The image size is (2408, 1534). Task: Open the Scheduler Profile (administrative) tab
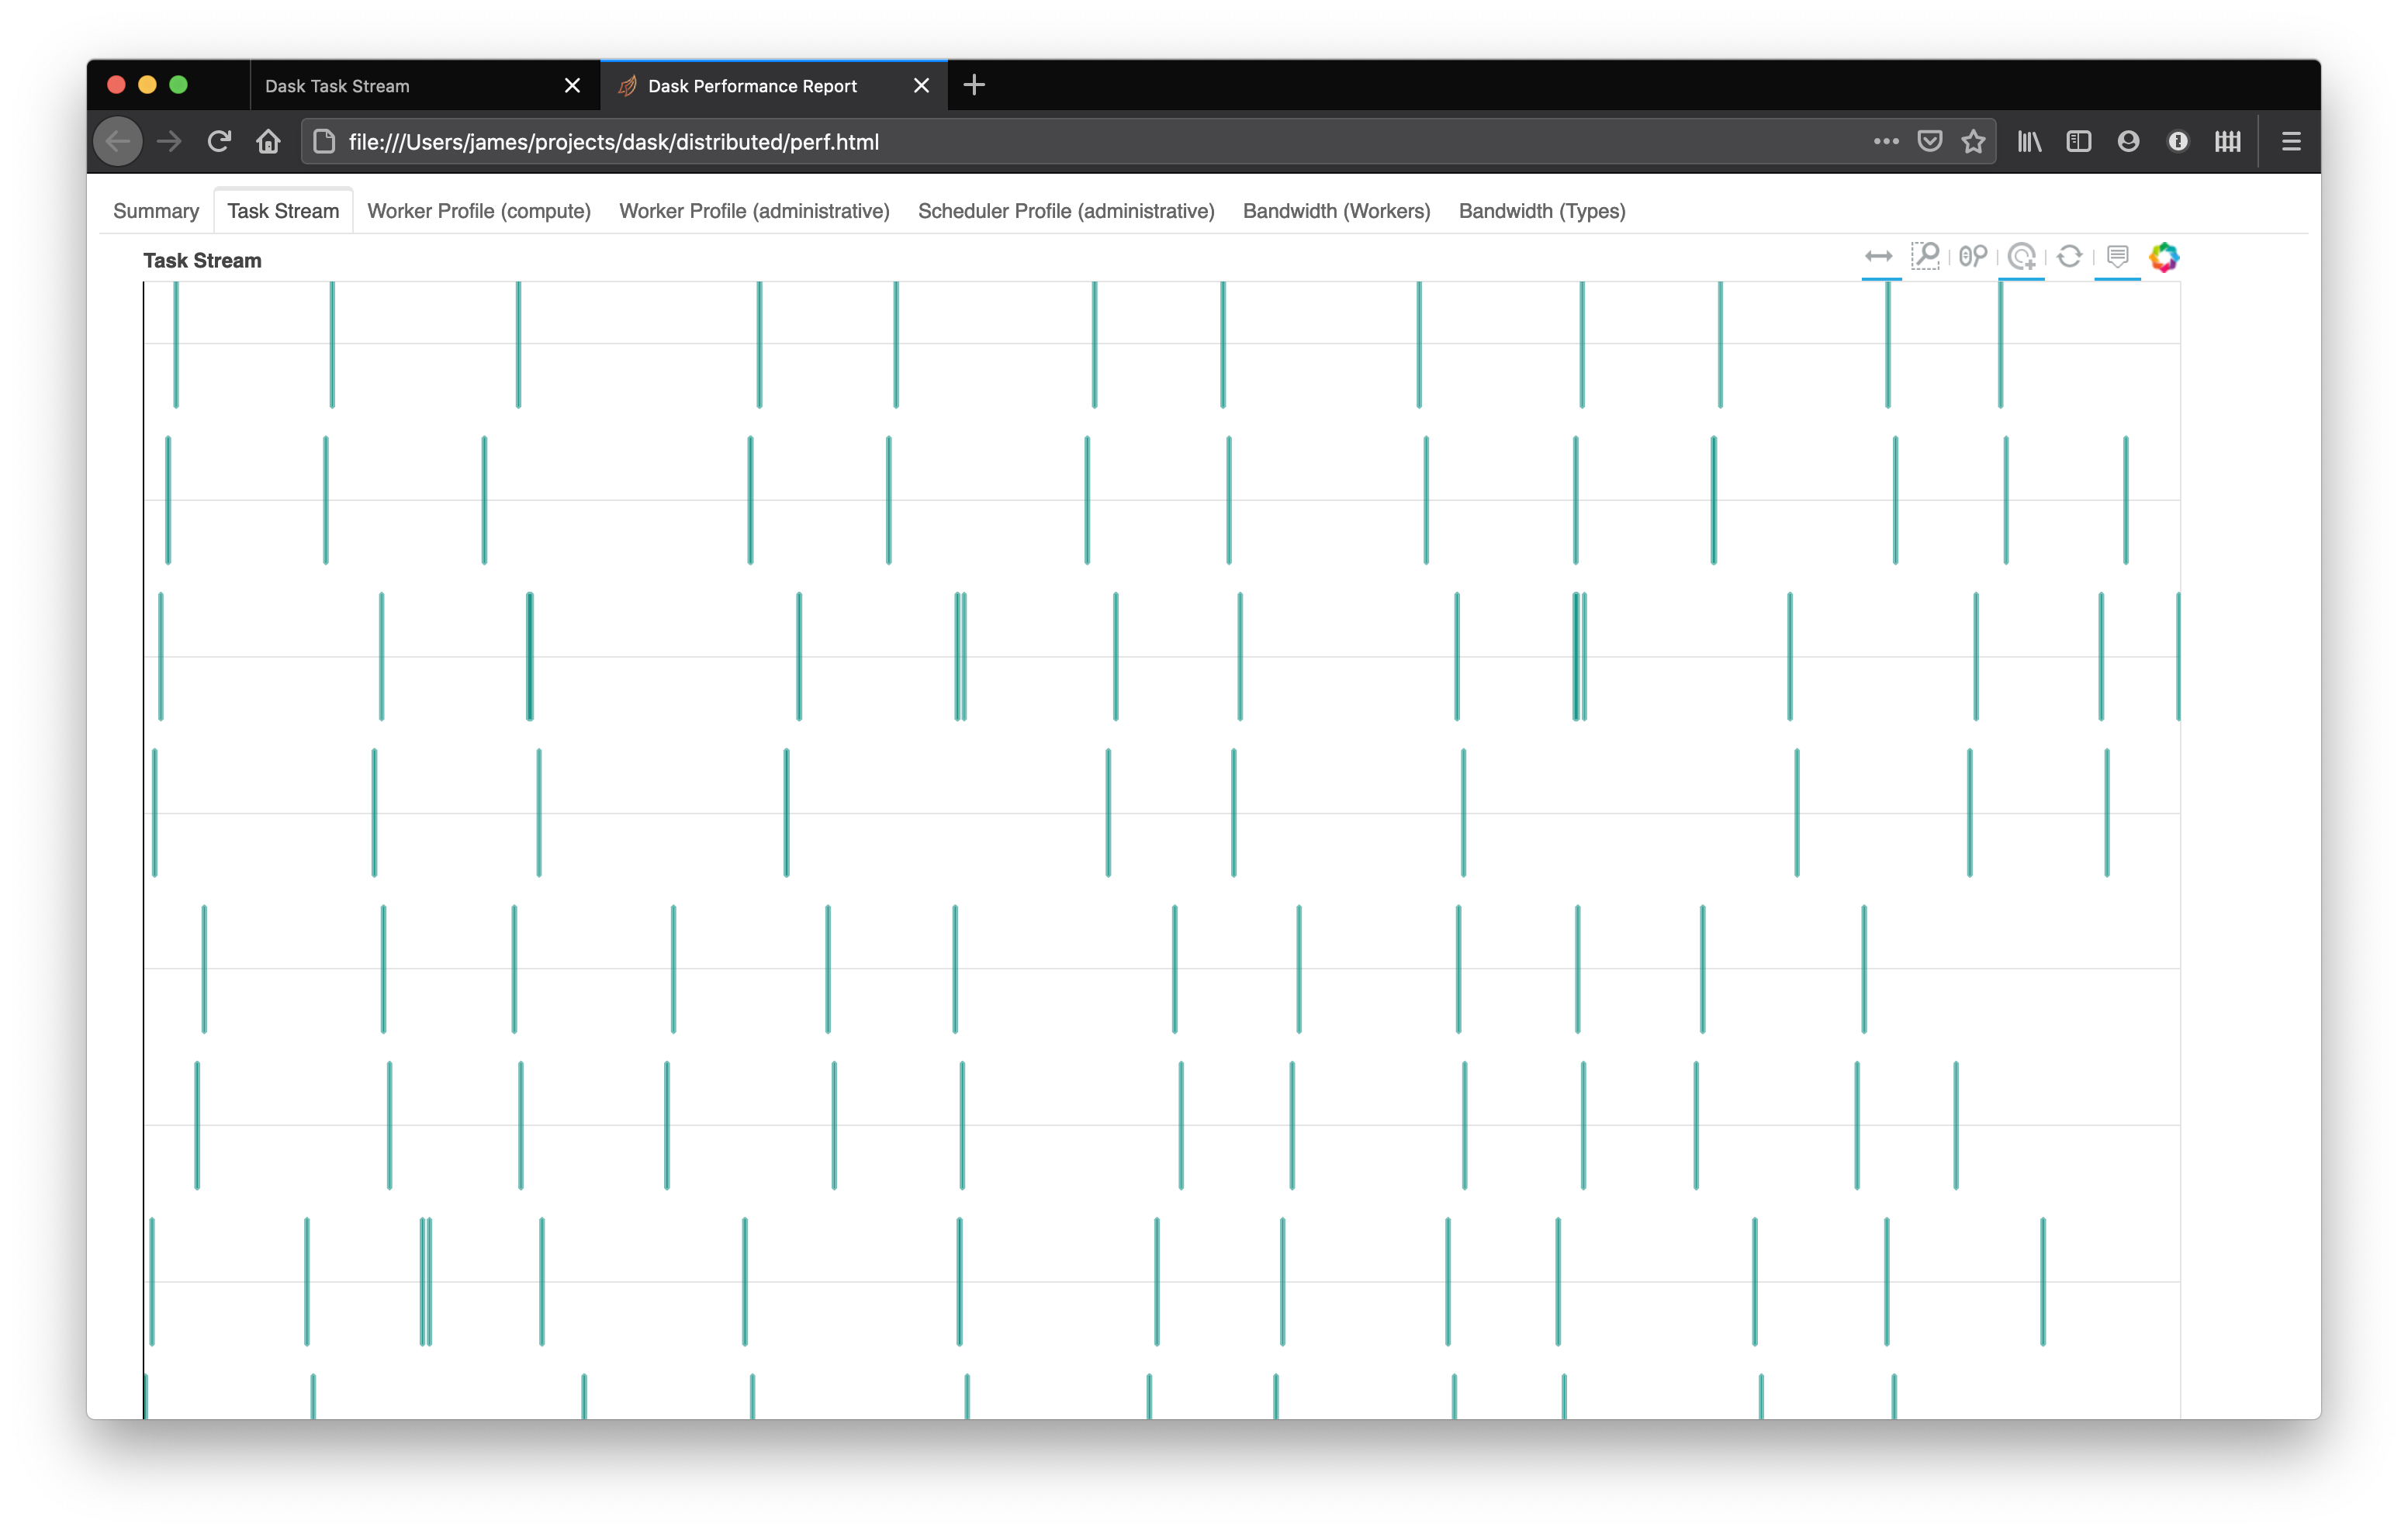[x=1066, y=211]
